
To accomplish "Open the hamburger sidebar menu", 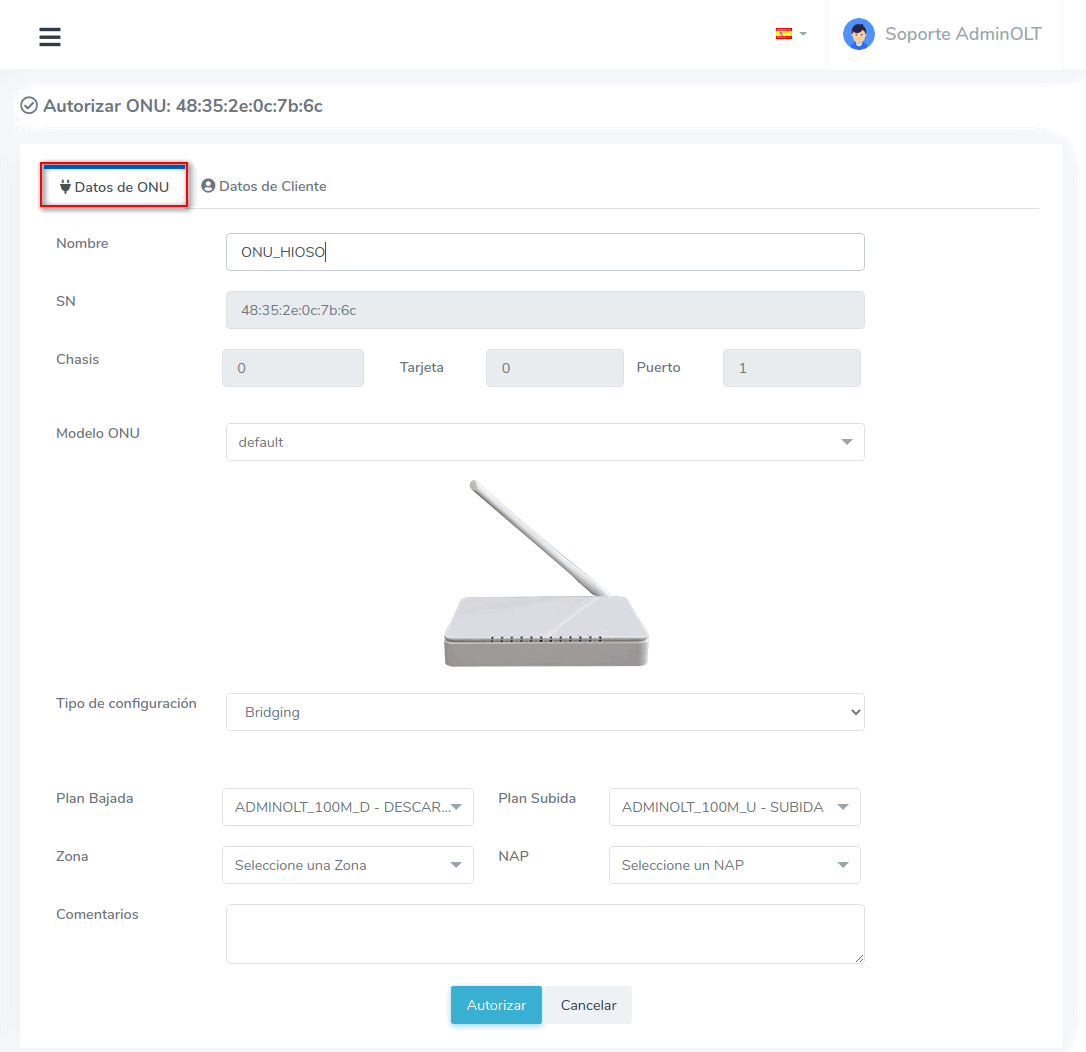I will click(x=50, y=37).
